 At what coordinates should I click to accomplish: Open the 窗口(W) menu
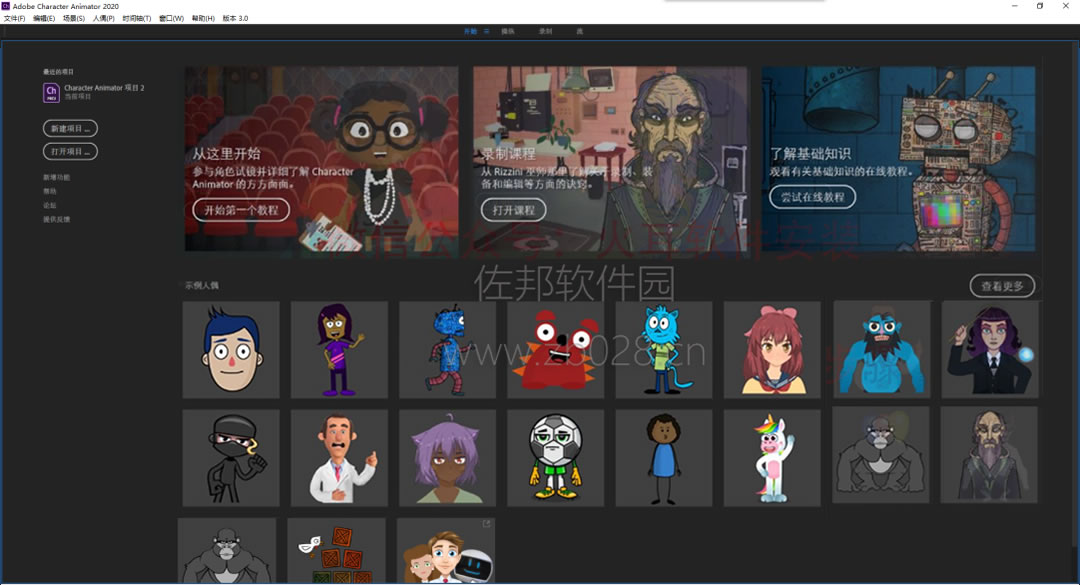[x=171, y=19]
